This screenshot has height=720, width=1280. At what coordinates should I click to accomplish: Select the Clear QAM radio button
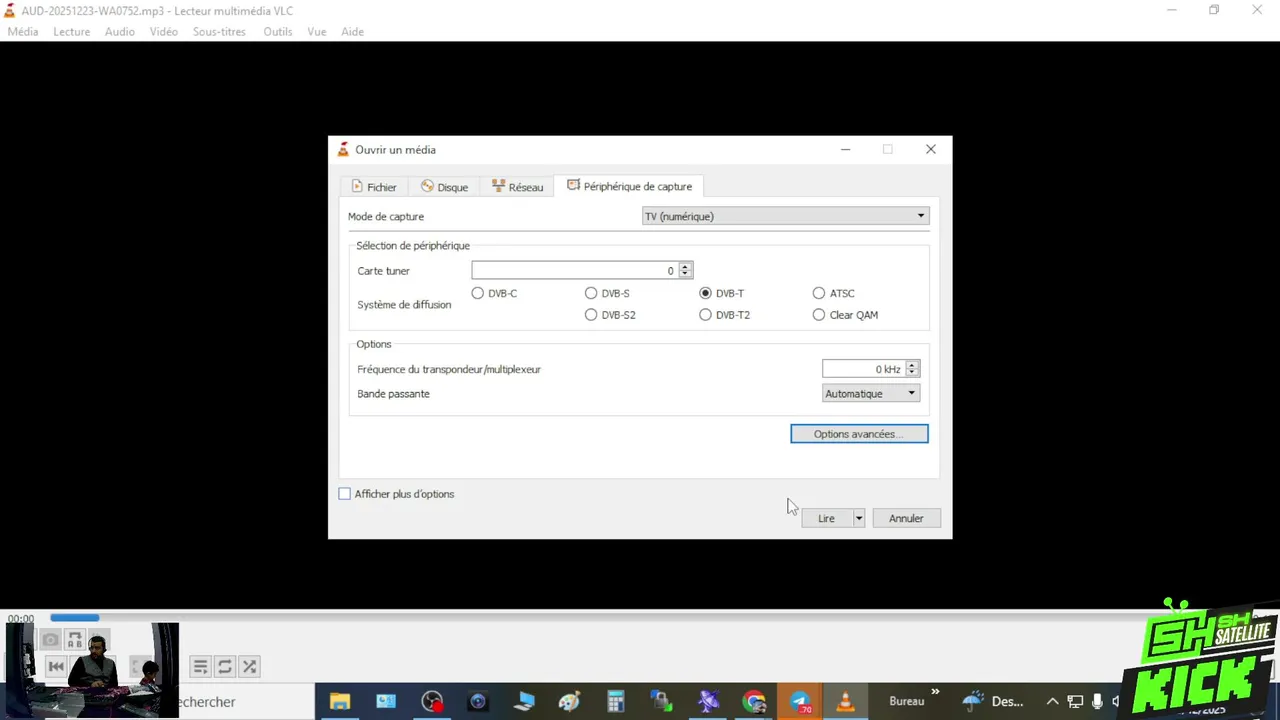819,315
